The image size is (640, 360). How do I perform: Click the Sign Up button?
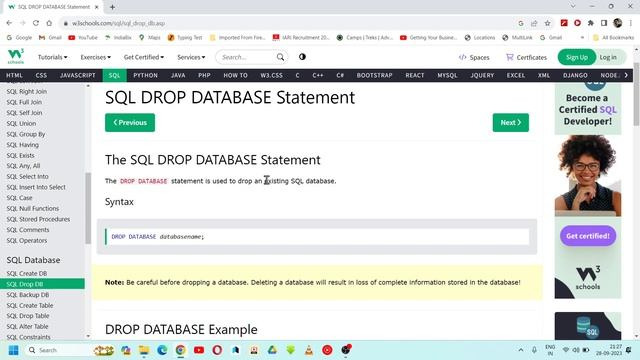577,57
